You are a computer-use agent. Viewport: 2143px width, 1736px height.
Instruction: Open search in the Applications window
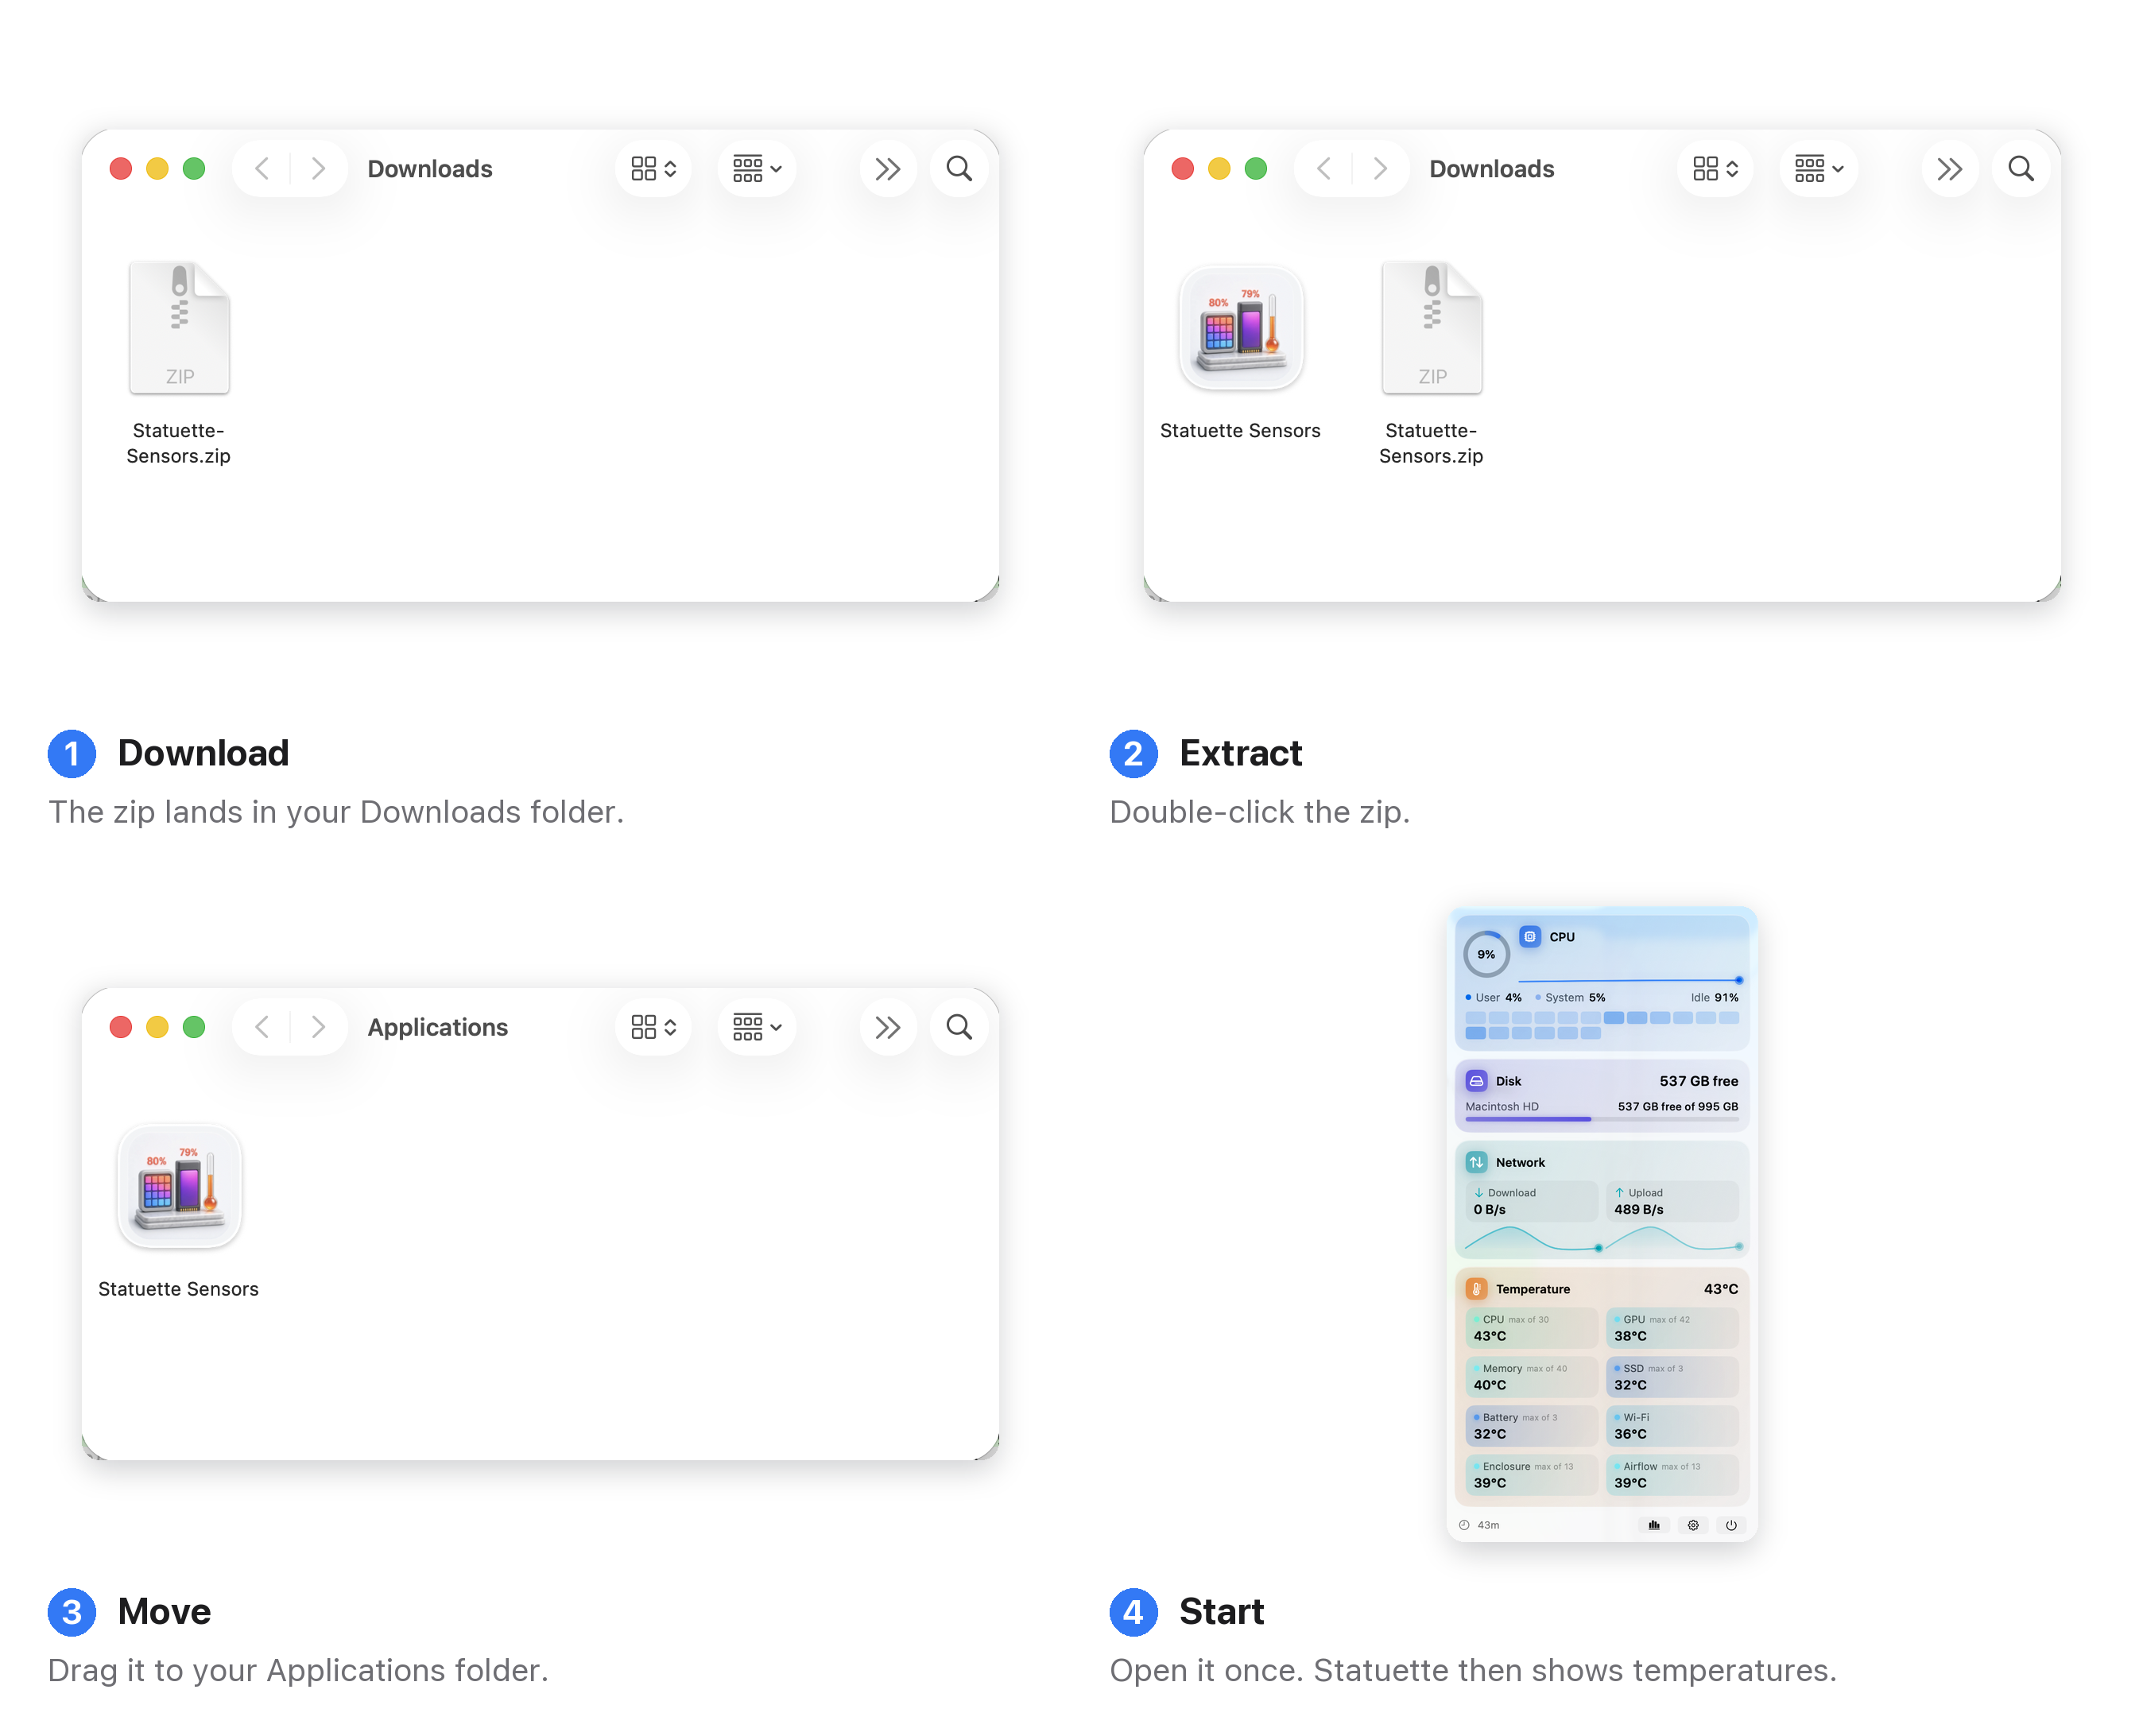click(x=958, y=1026)
